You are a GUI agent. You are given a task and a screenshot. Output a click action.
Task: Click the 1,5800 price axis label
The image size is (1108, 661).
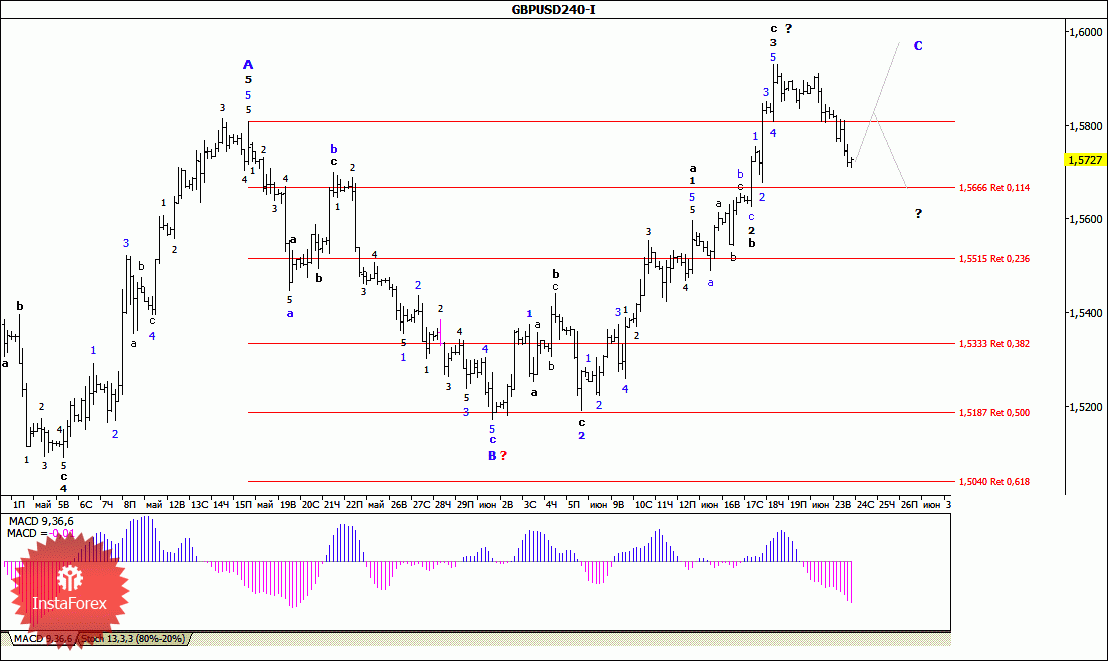(1085, 126)
